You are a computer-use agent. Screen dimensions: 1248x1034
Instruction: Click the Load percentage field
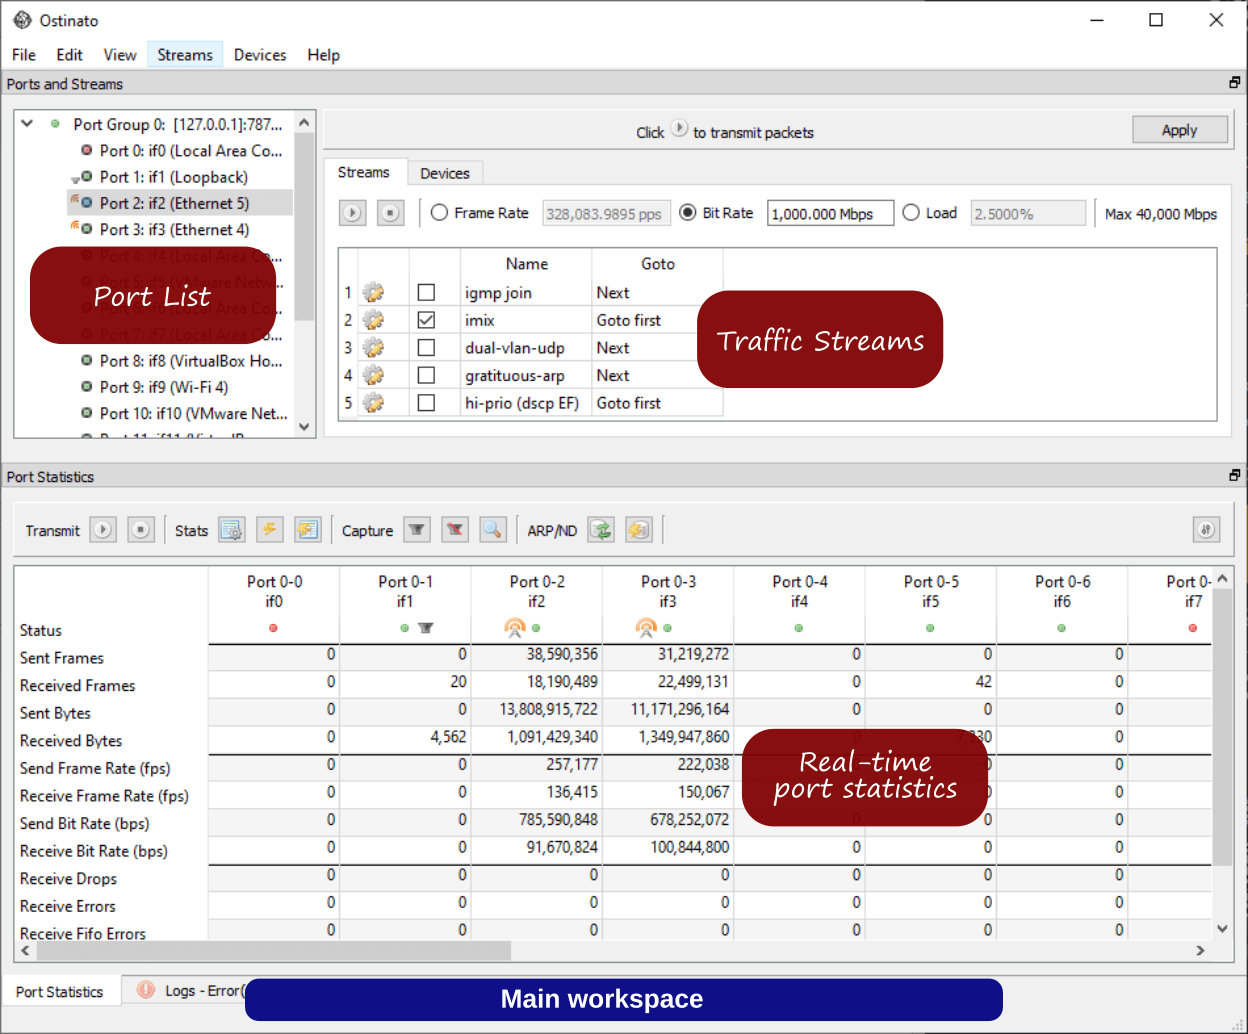point(1028,214)
